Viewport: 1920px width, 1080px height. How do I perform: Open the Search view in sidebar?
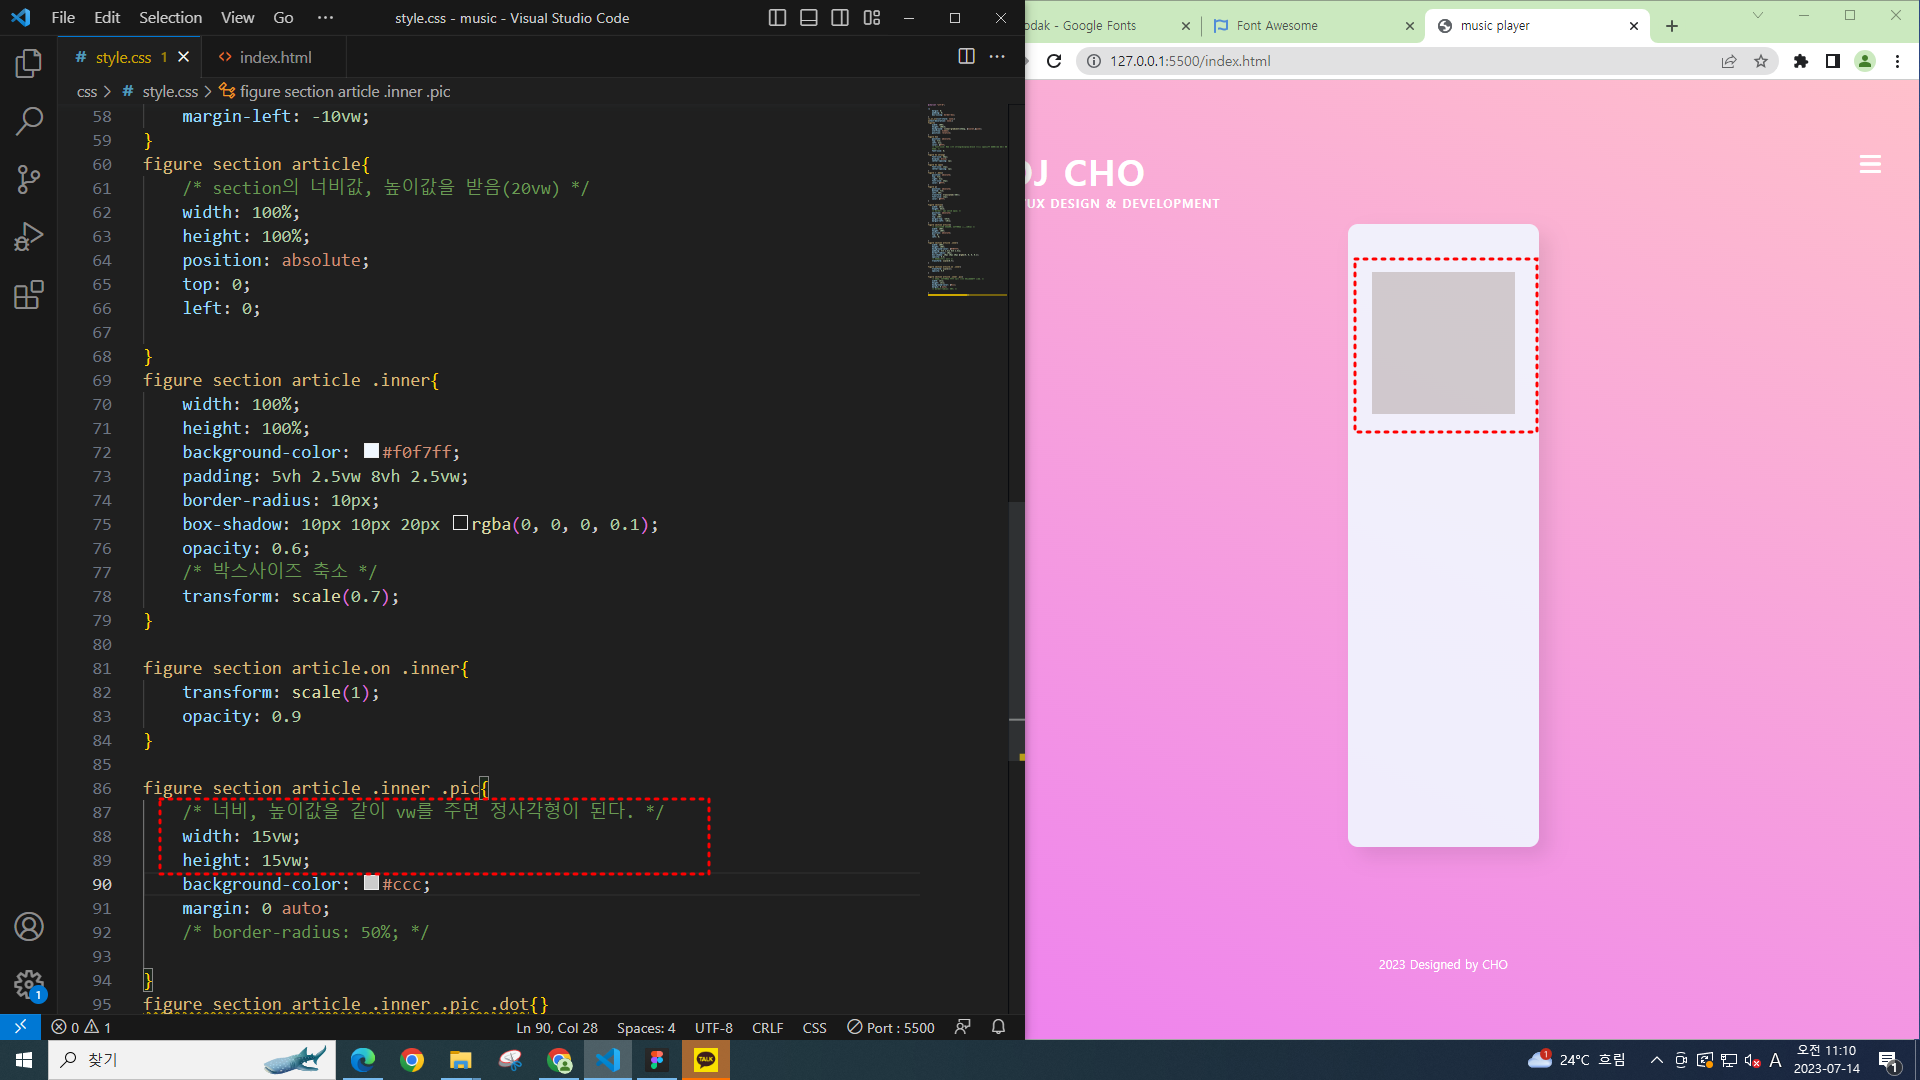point(29,122)
